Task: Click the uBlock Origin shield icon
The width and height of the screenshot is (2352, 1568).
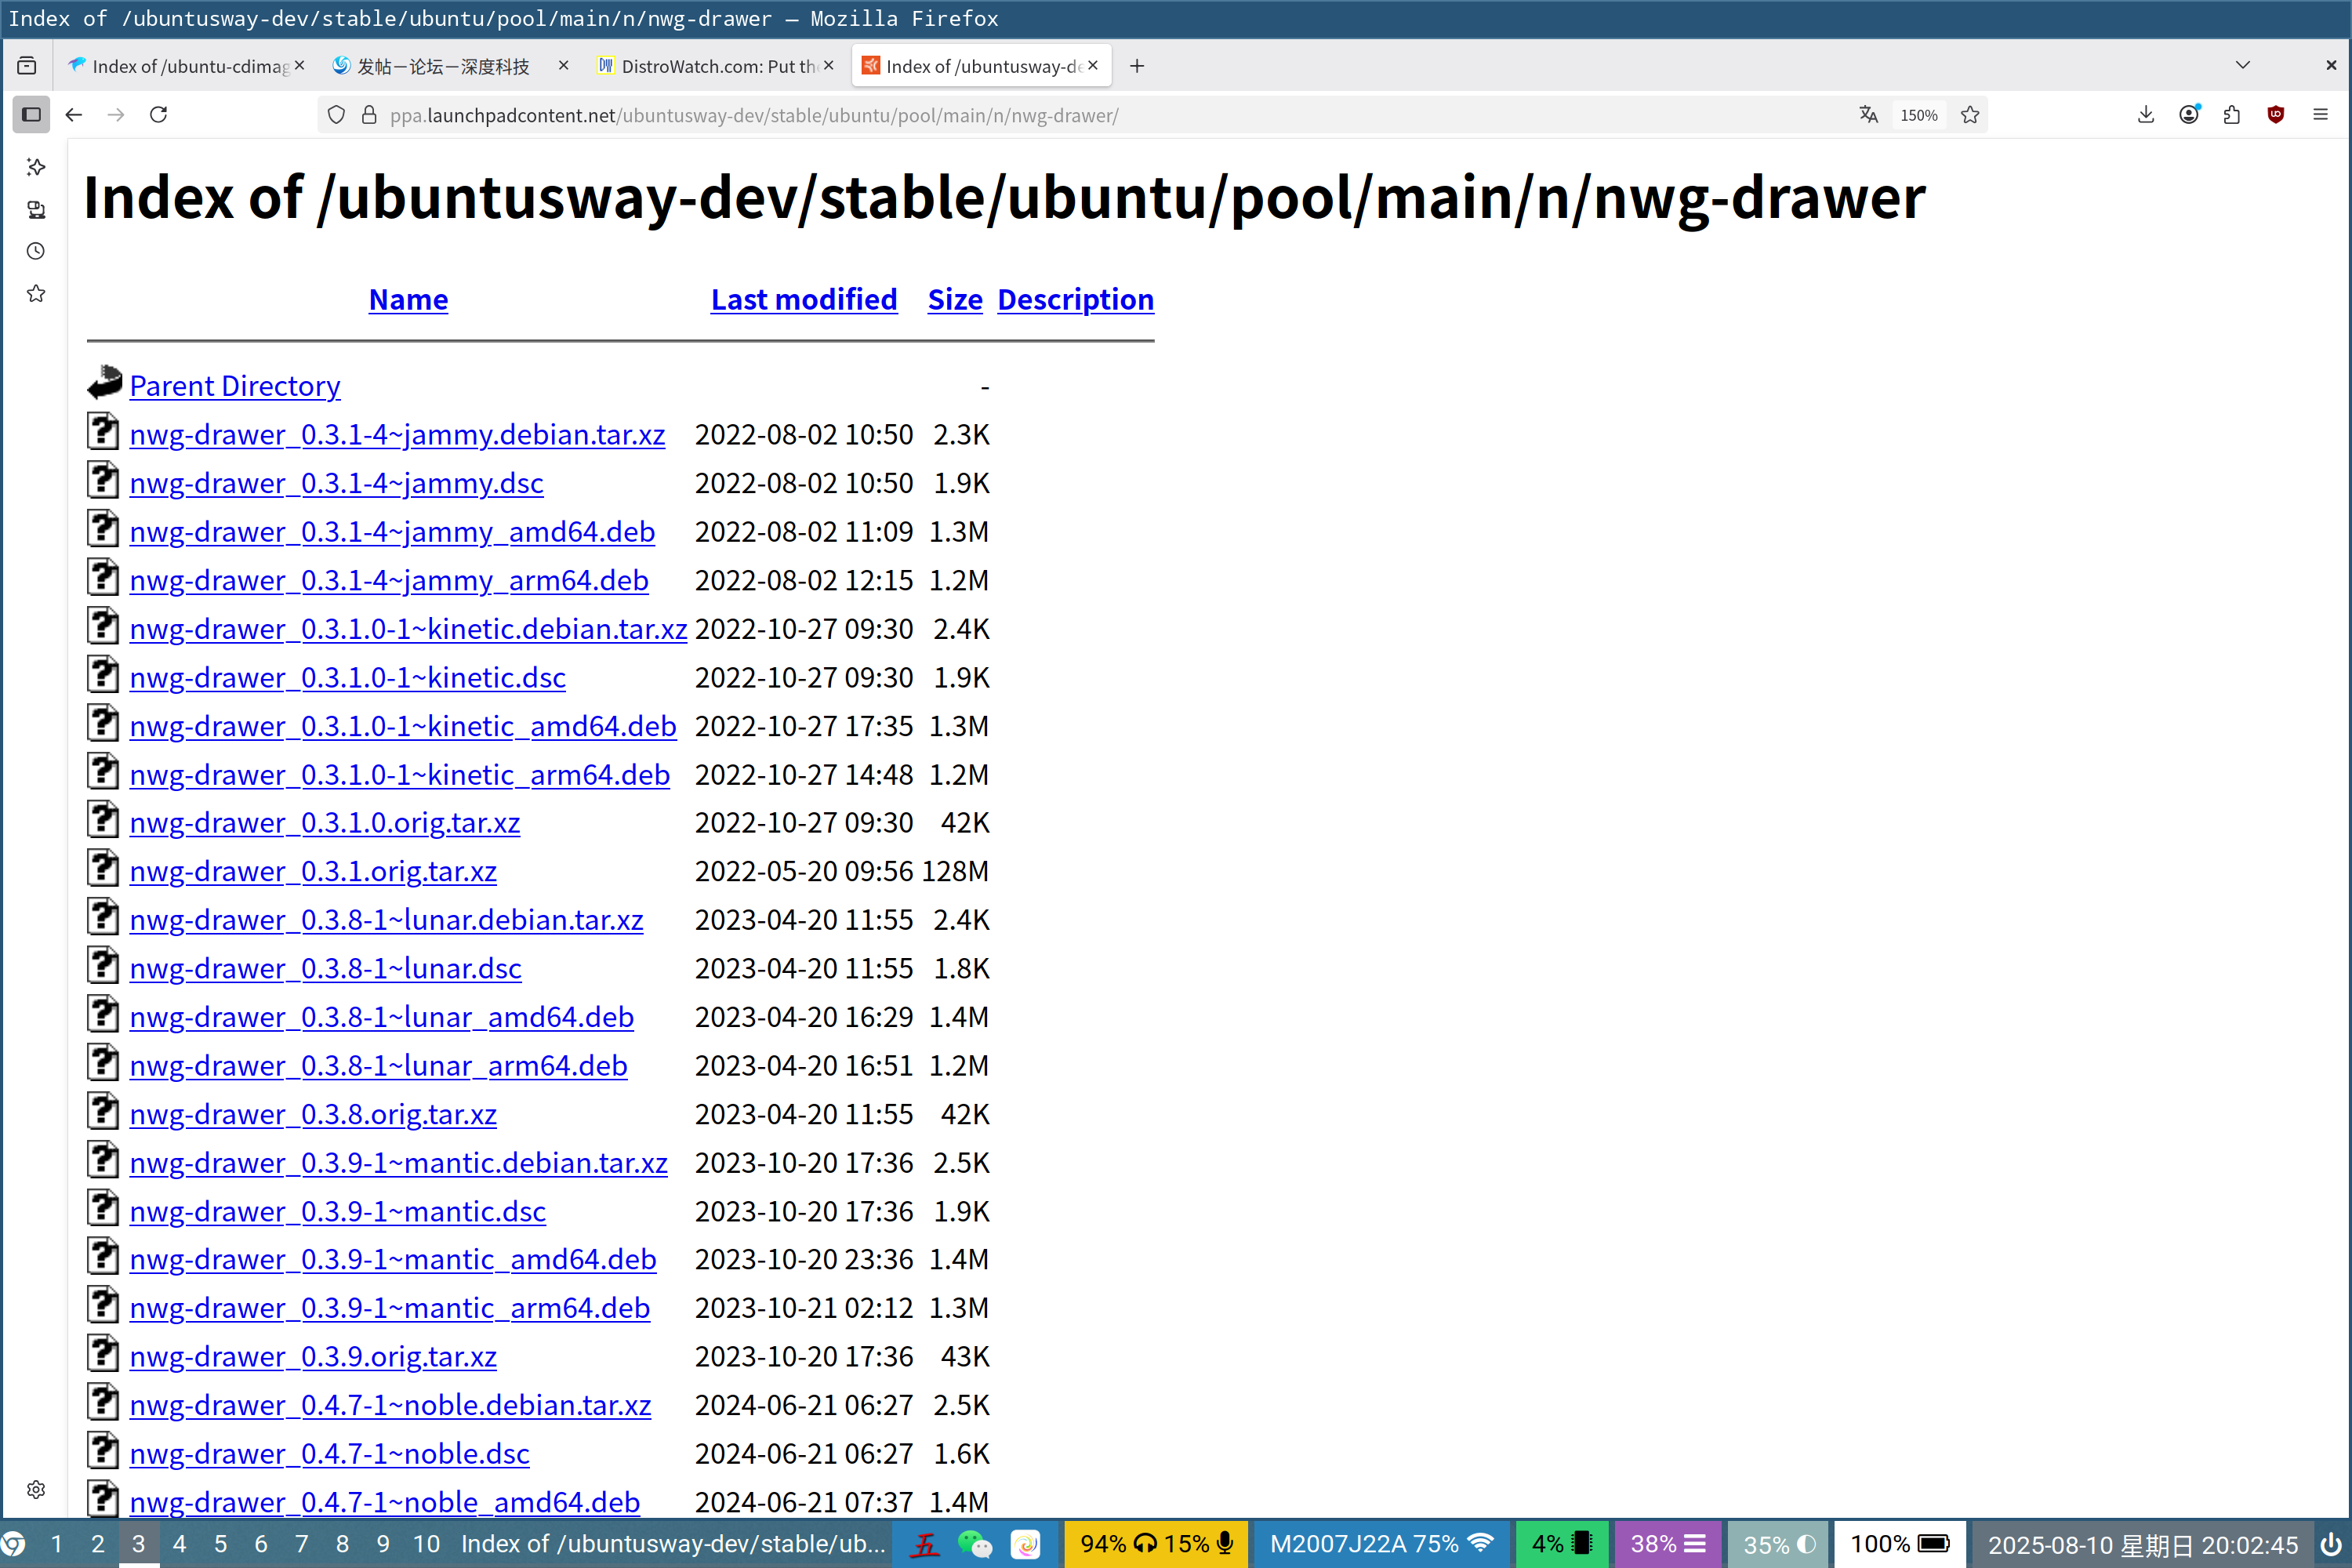Action: [2276, 115]
